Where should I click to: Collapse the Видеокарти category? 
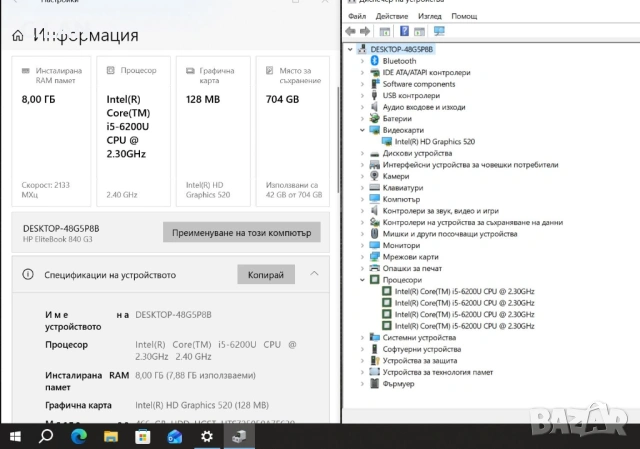[362, 130]
